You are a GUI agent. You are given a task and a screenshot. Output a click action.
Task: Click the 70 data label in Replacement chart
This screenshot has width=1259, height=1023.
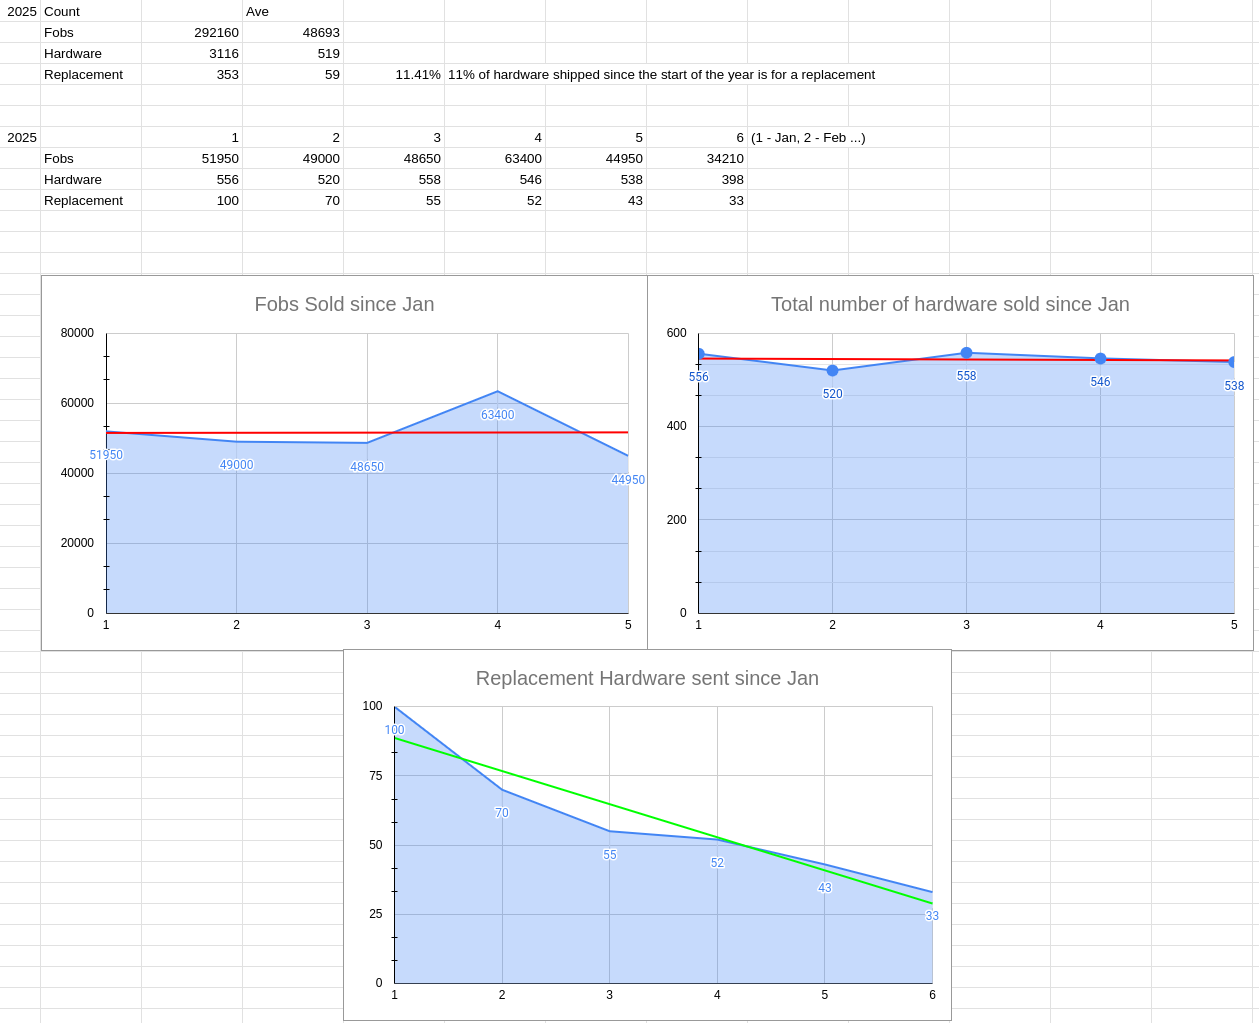(502, 813)
